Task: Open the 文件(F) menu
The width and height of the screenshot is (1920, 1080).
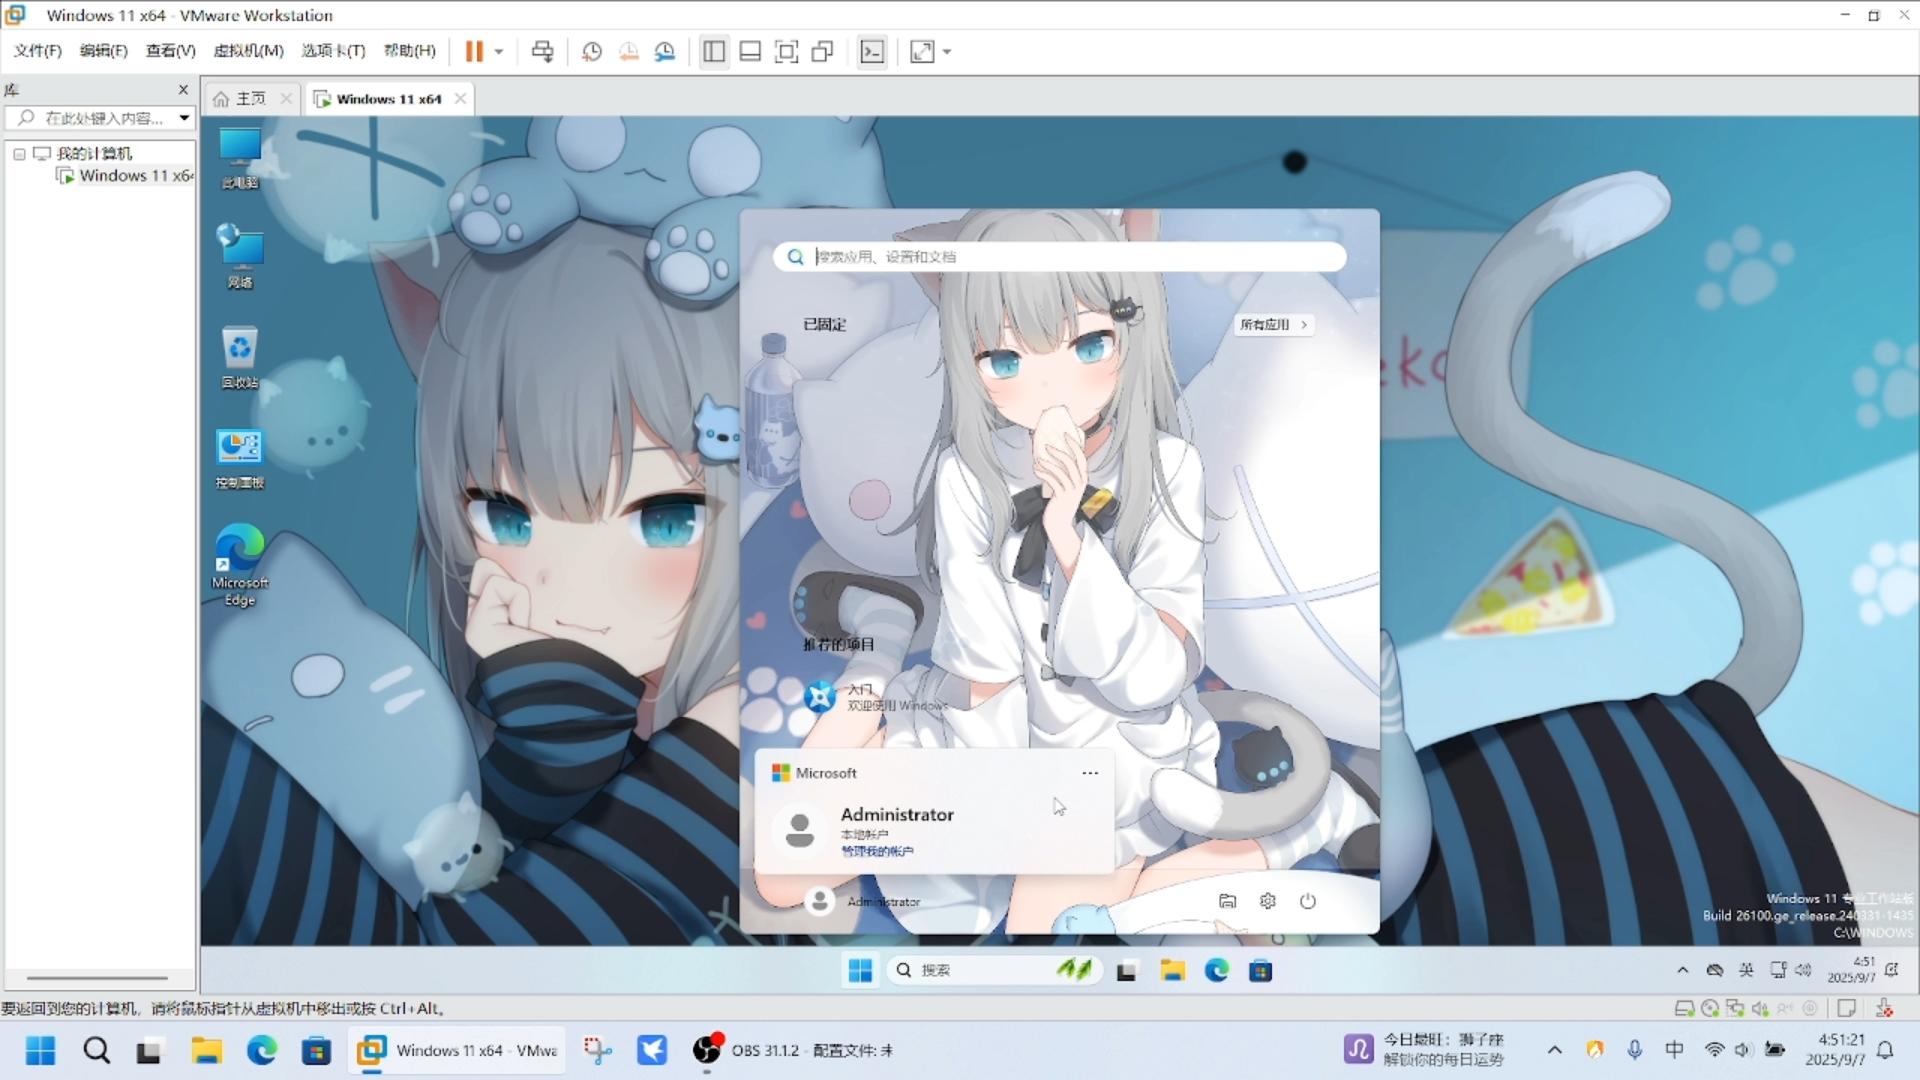Action: point(38,51)
